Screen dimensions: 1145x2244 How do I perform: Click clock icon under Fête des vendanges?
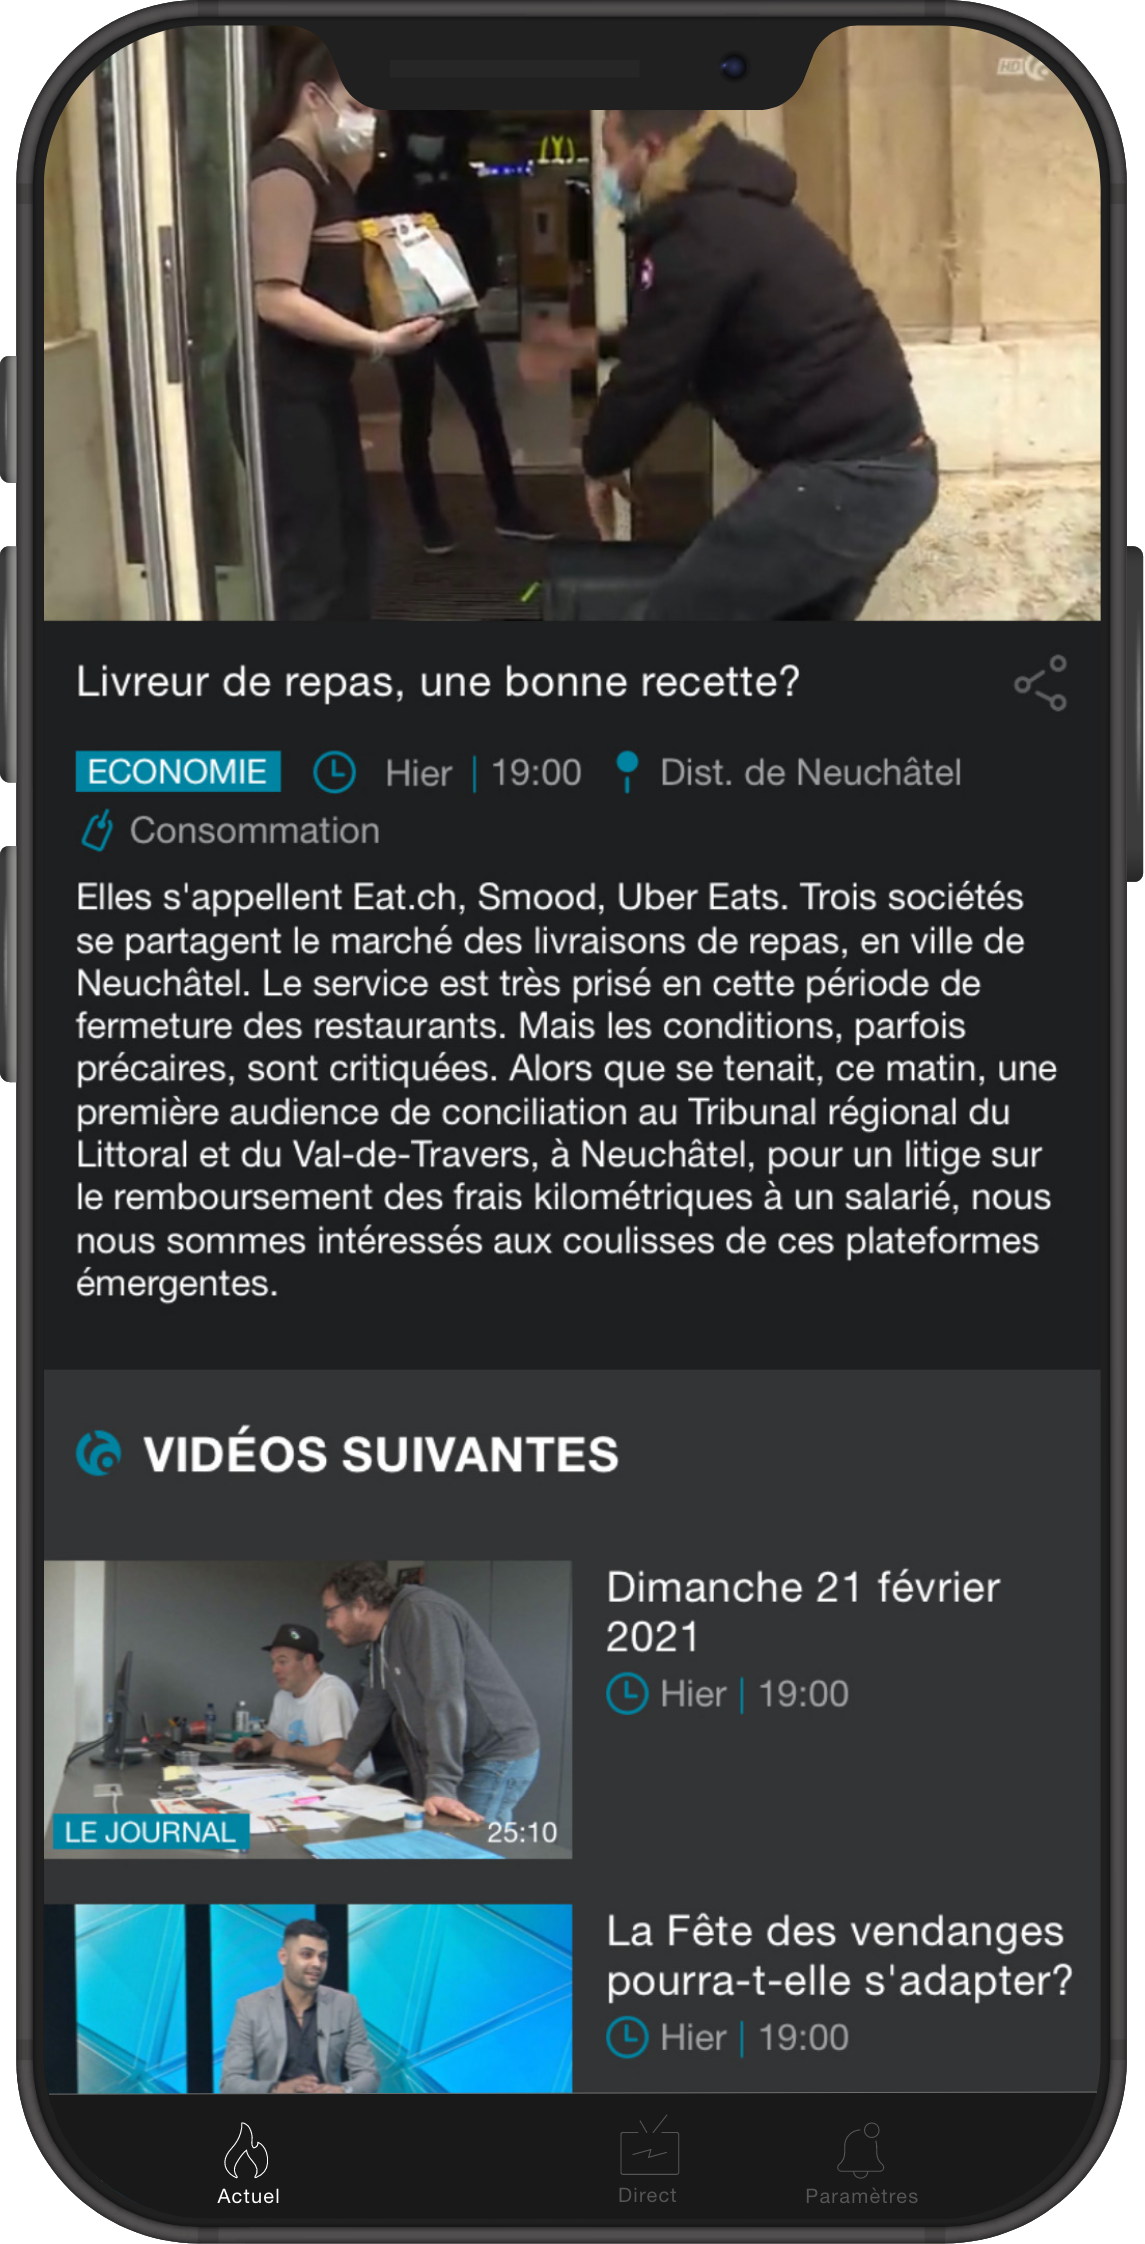pyautogui.click(x=627, y=2037)
